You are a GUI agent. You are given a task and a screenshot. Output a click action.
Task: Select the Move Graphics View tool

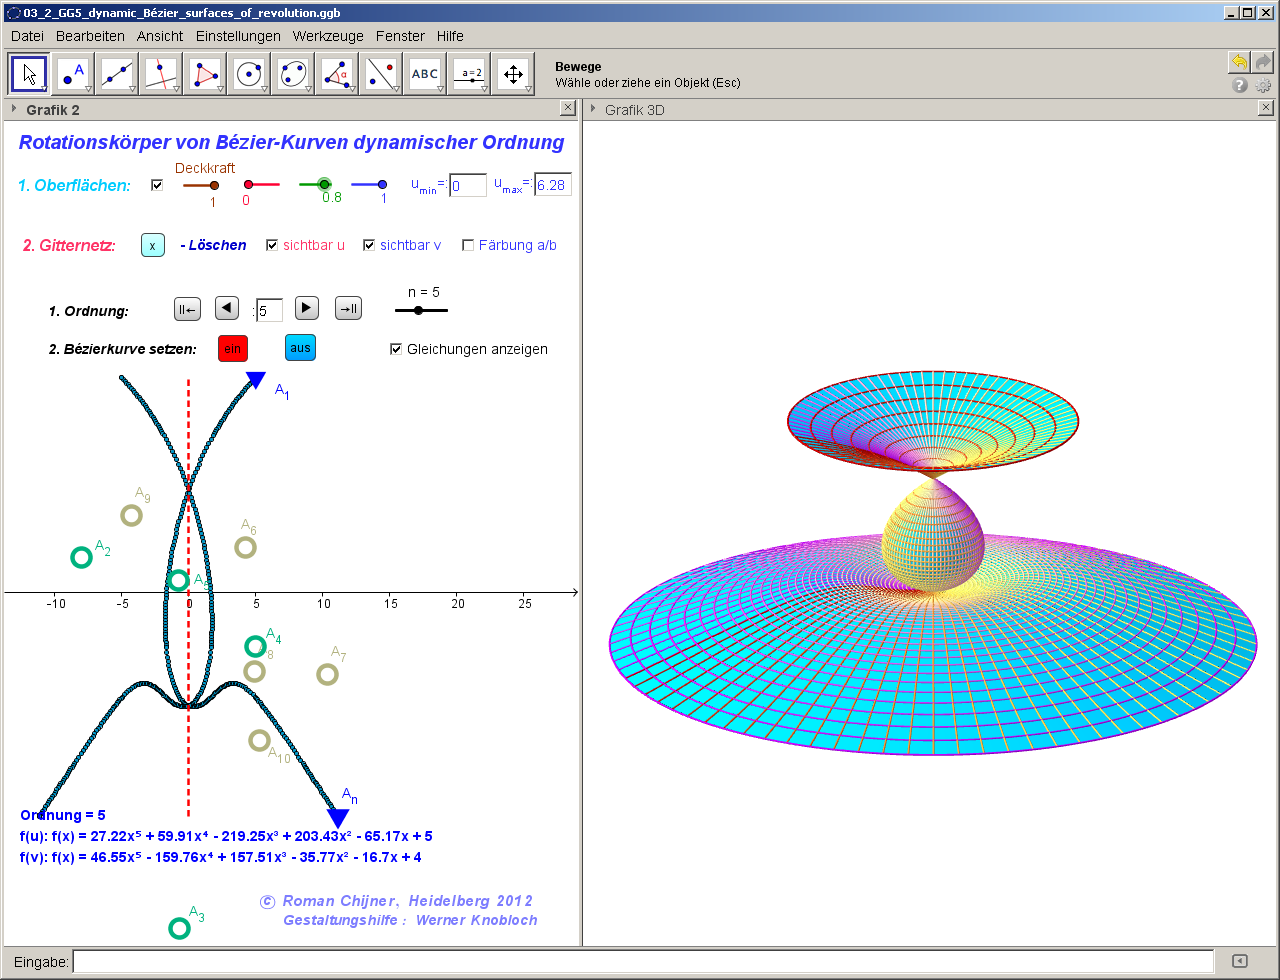[513, 74]
